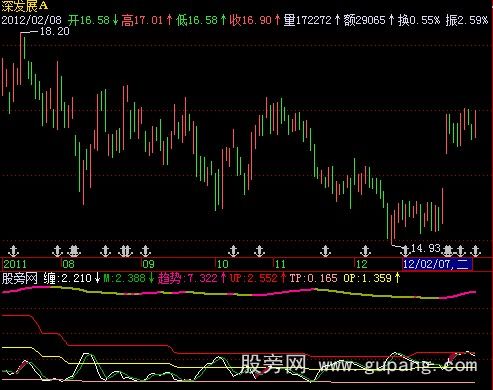Select the 08 month label on the time axis

[68, 264]
